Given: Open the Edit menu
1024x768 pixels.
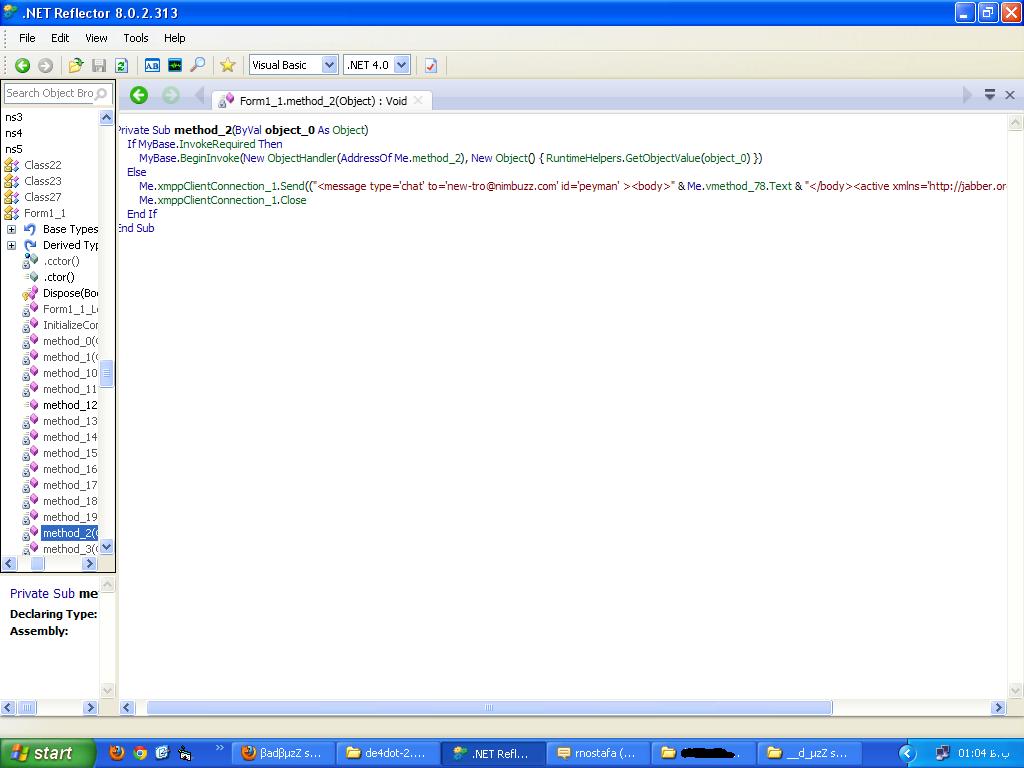Looking at the screenshot, I should coord(60,38).
